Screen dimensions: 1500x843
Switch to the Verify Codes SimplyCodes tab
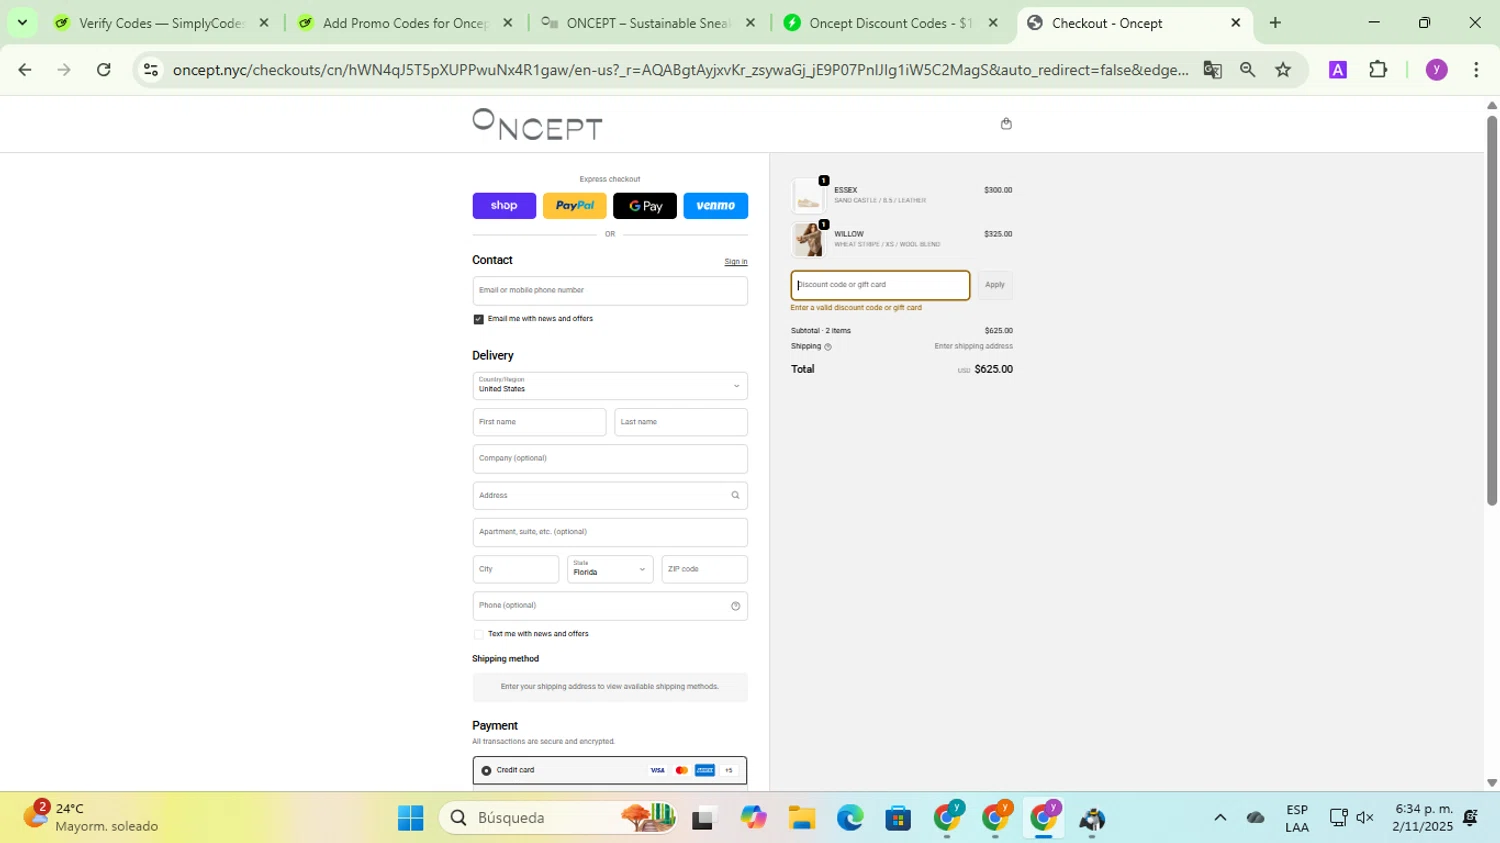coord(162,23)
